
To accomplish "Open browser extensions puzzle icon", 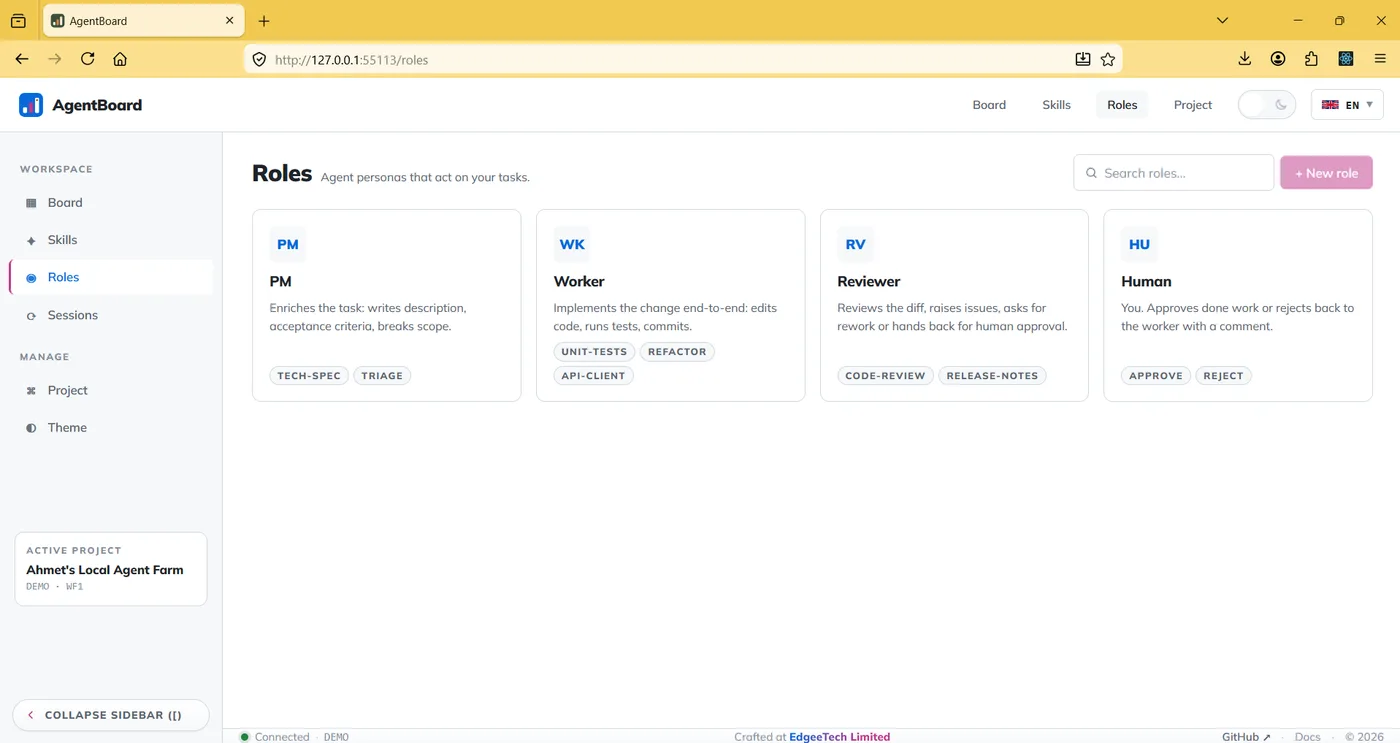I will click(x=1312, y=59).
